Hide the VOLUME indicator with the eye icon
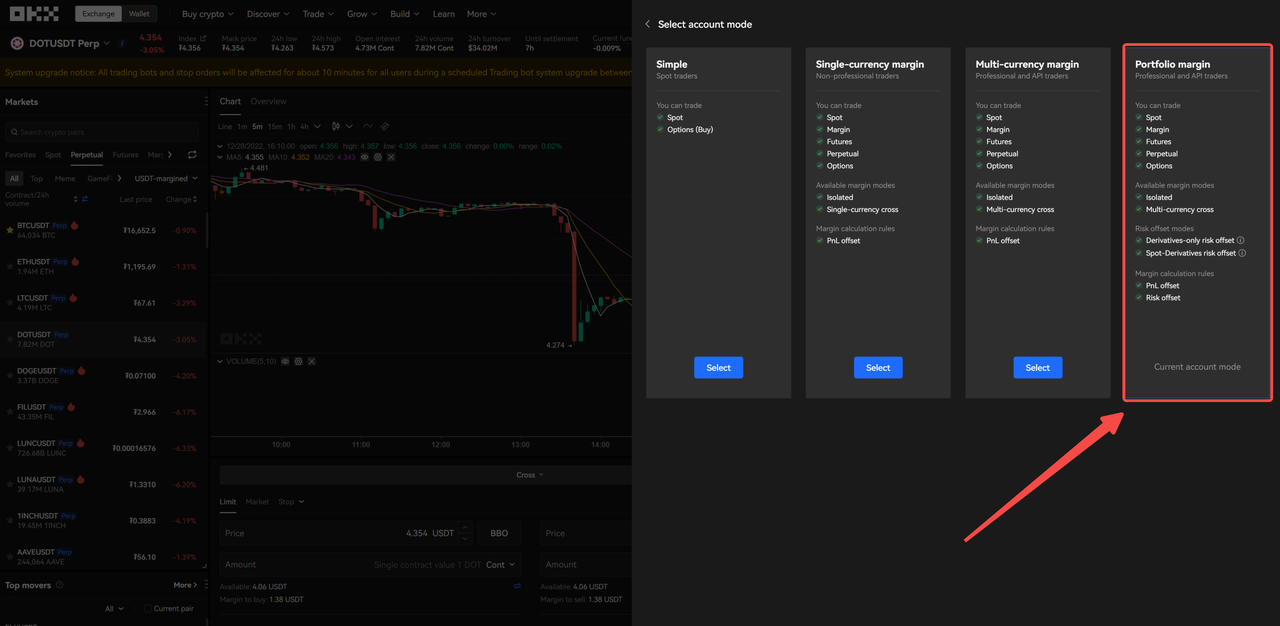This screenshot has width=1280, height=626. pyautogui.click(x=285, y=361)
